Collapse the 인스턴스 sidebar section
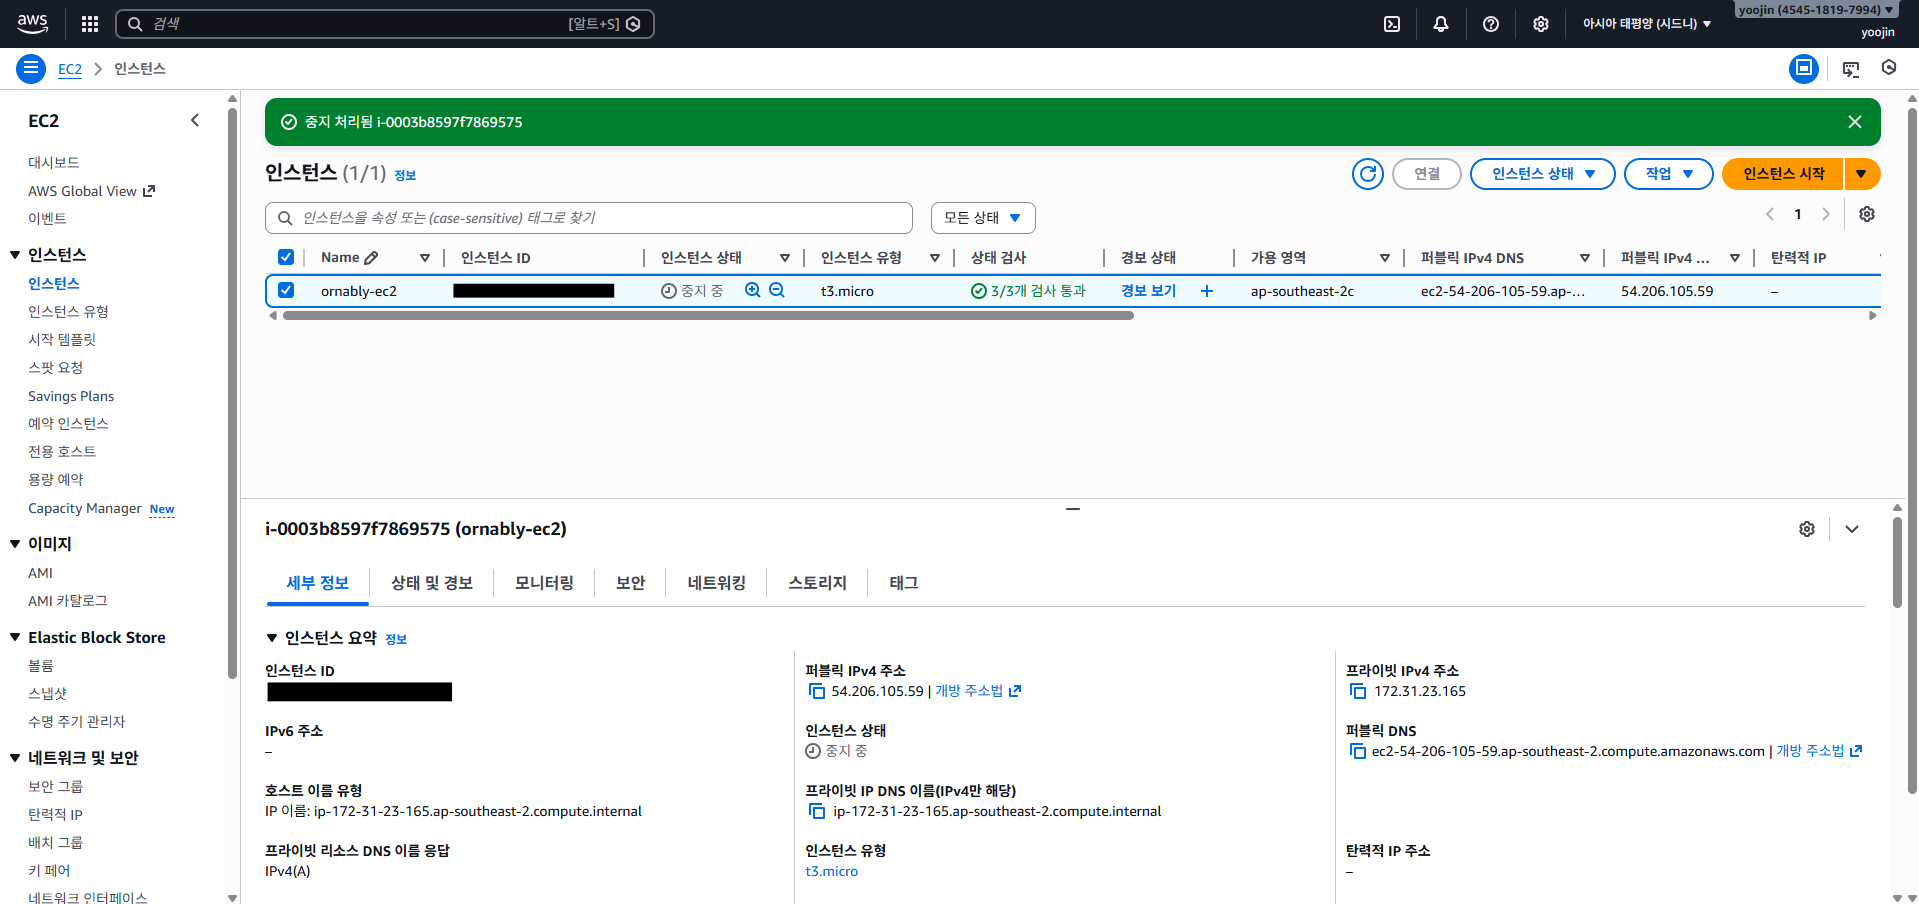This screenshot has width=1919, height=904. [15, 255]
